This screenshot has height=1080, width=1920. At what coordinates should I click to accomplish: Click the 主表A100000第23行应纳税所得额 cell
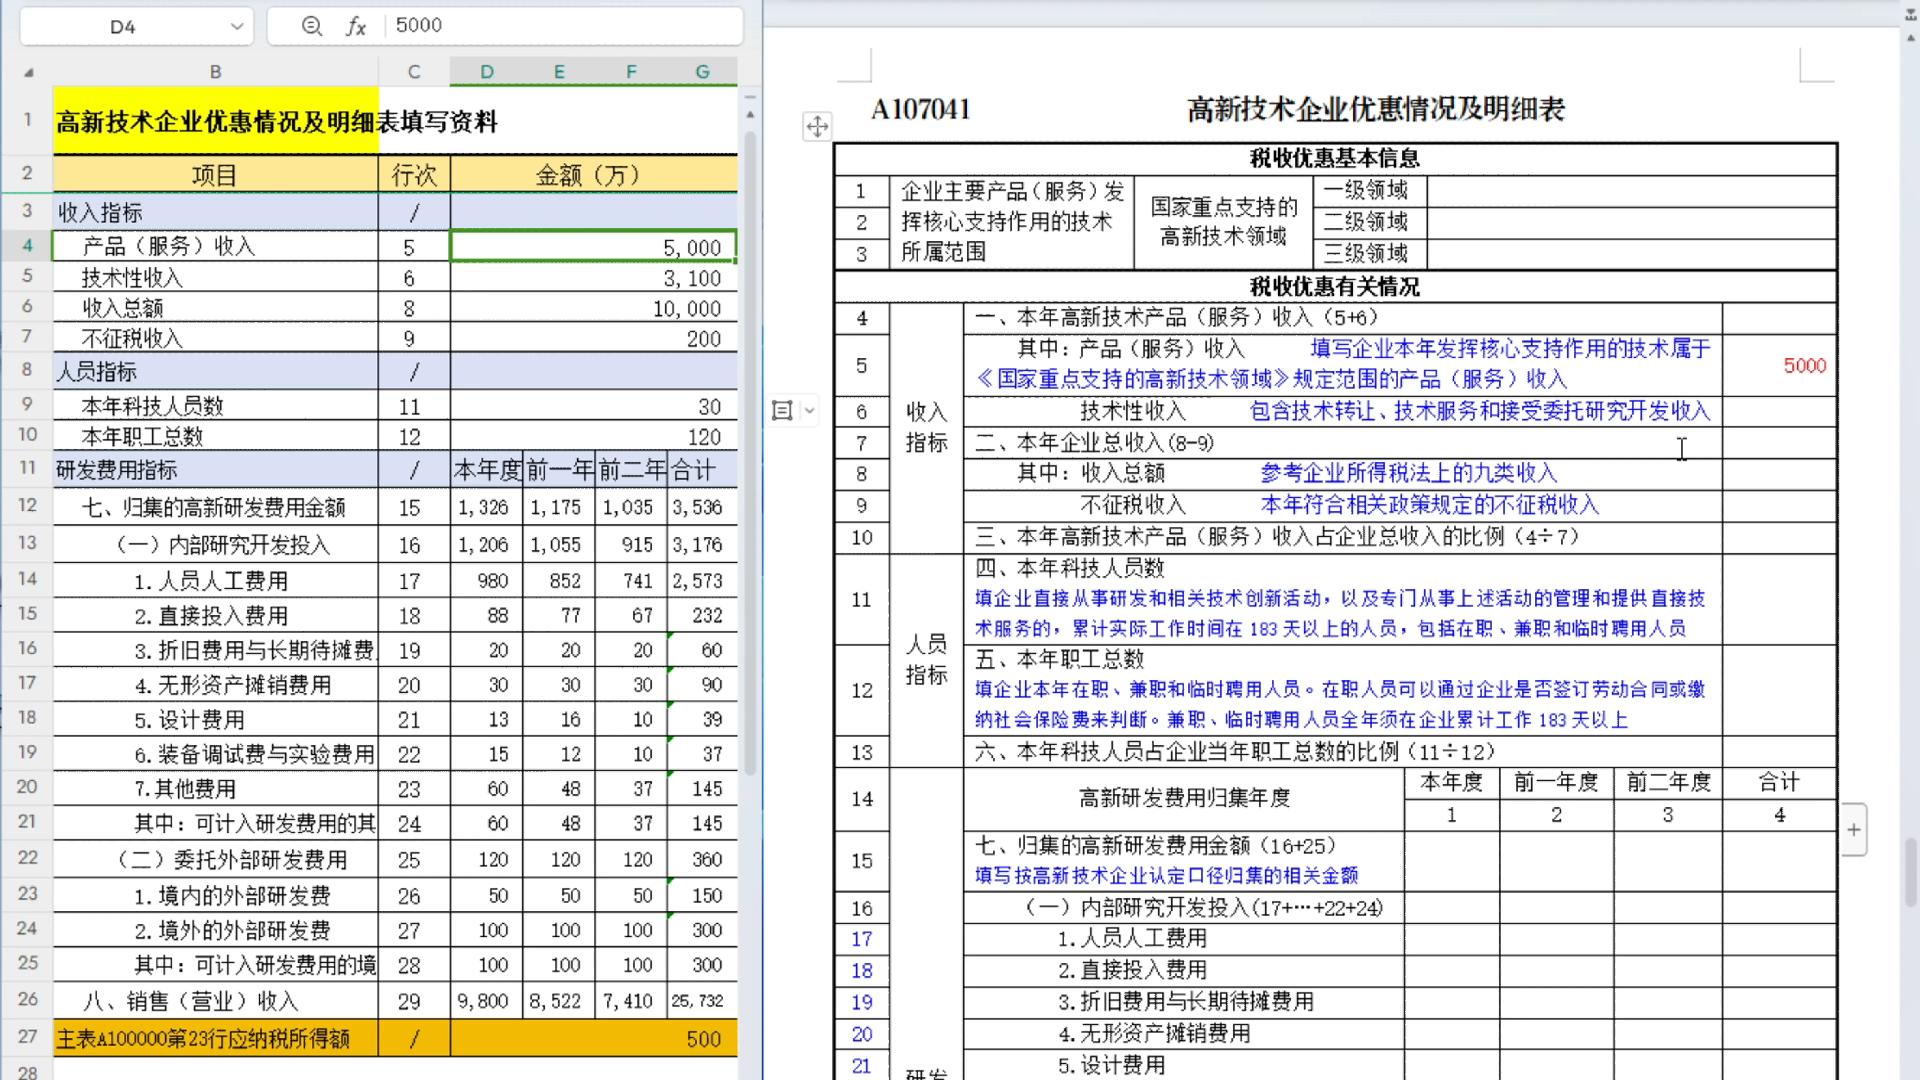(x=215, y=1038)
